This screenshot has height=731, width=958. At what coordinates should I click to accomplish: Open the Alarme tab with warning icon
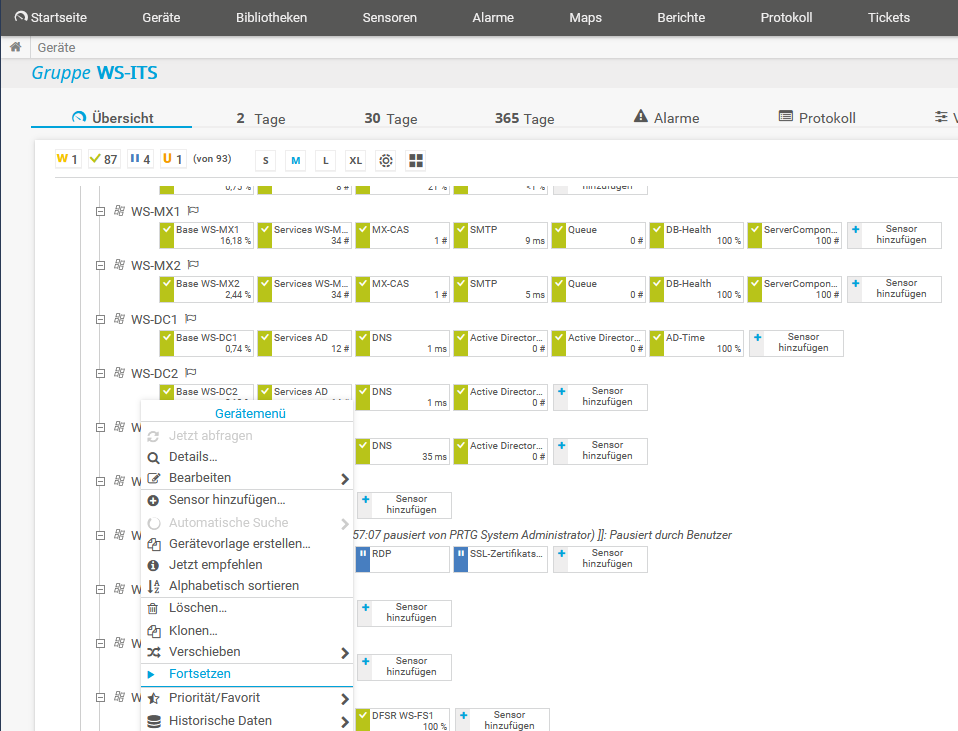click(666, 118)
